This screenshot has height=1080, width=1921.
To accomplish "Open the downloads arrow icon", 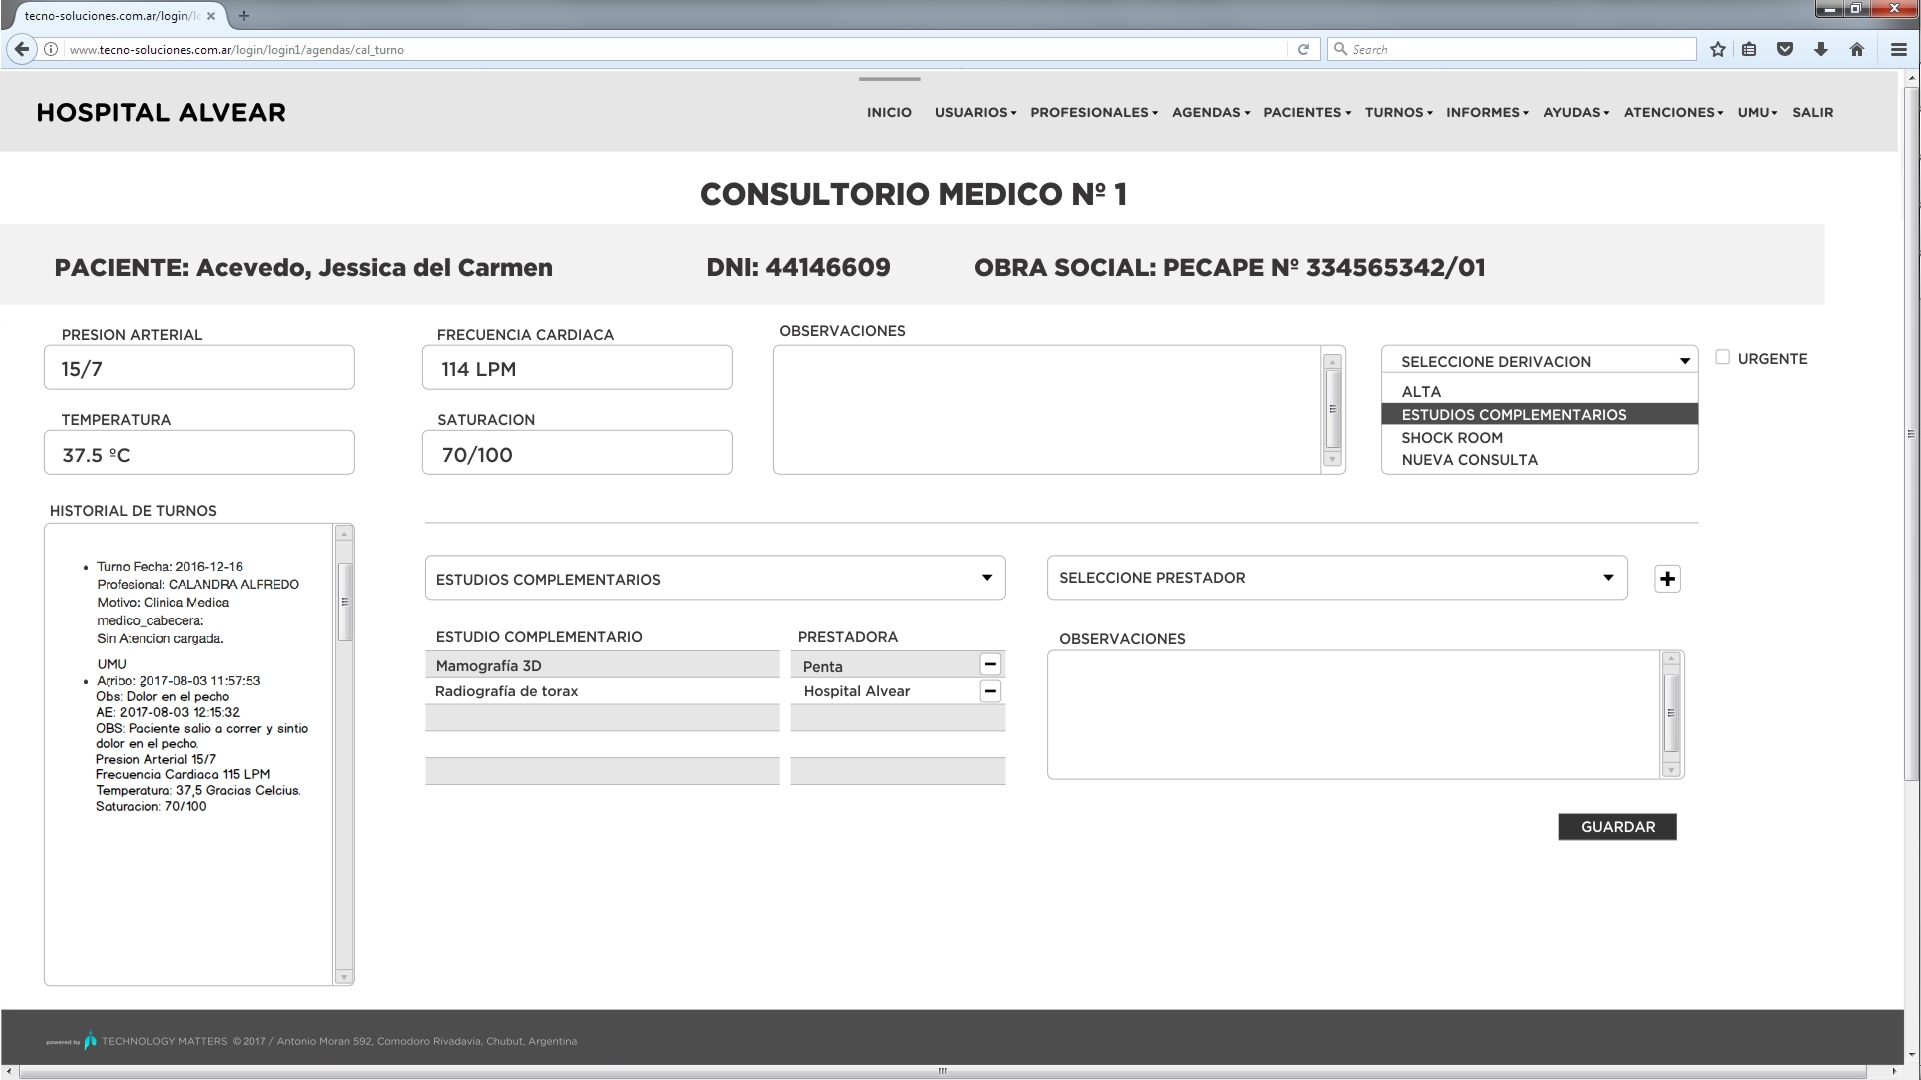I will [1821, 49].
